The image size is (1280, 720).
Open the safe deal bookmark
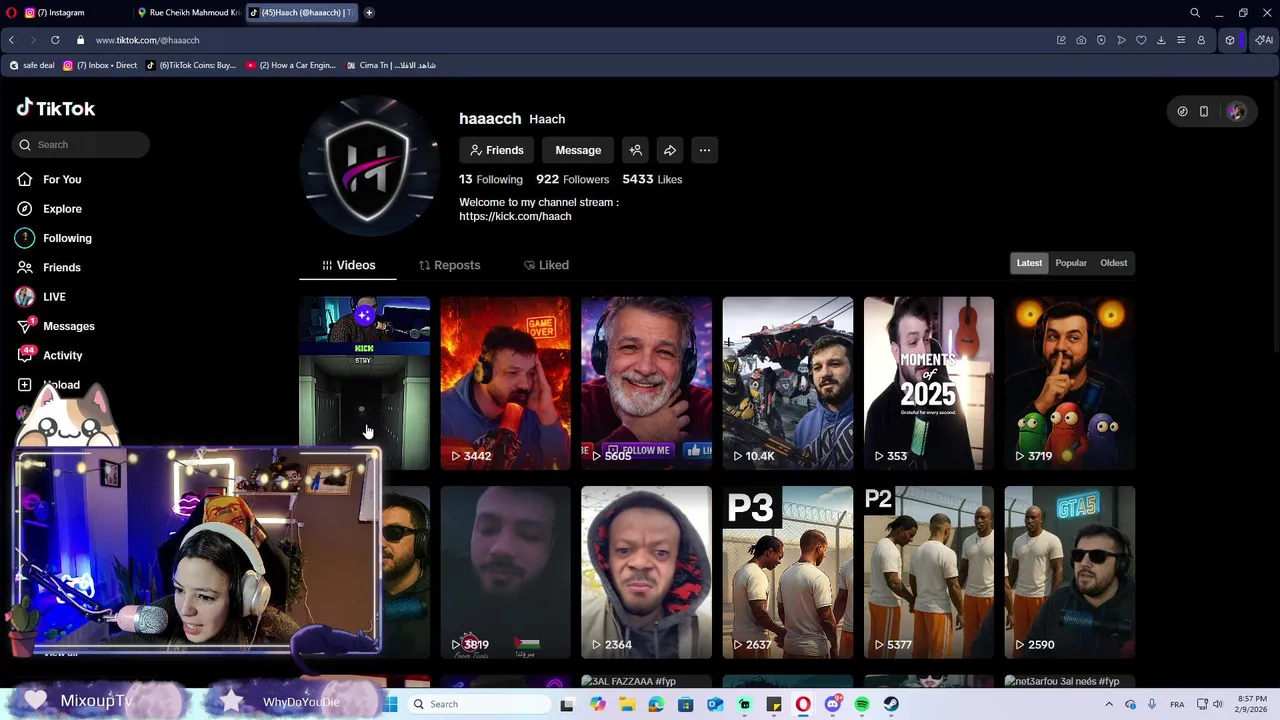coord(32,65)
